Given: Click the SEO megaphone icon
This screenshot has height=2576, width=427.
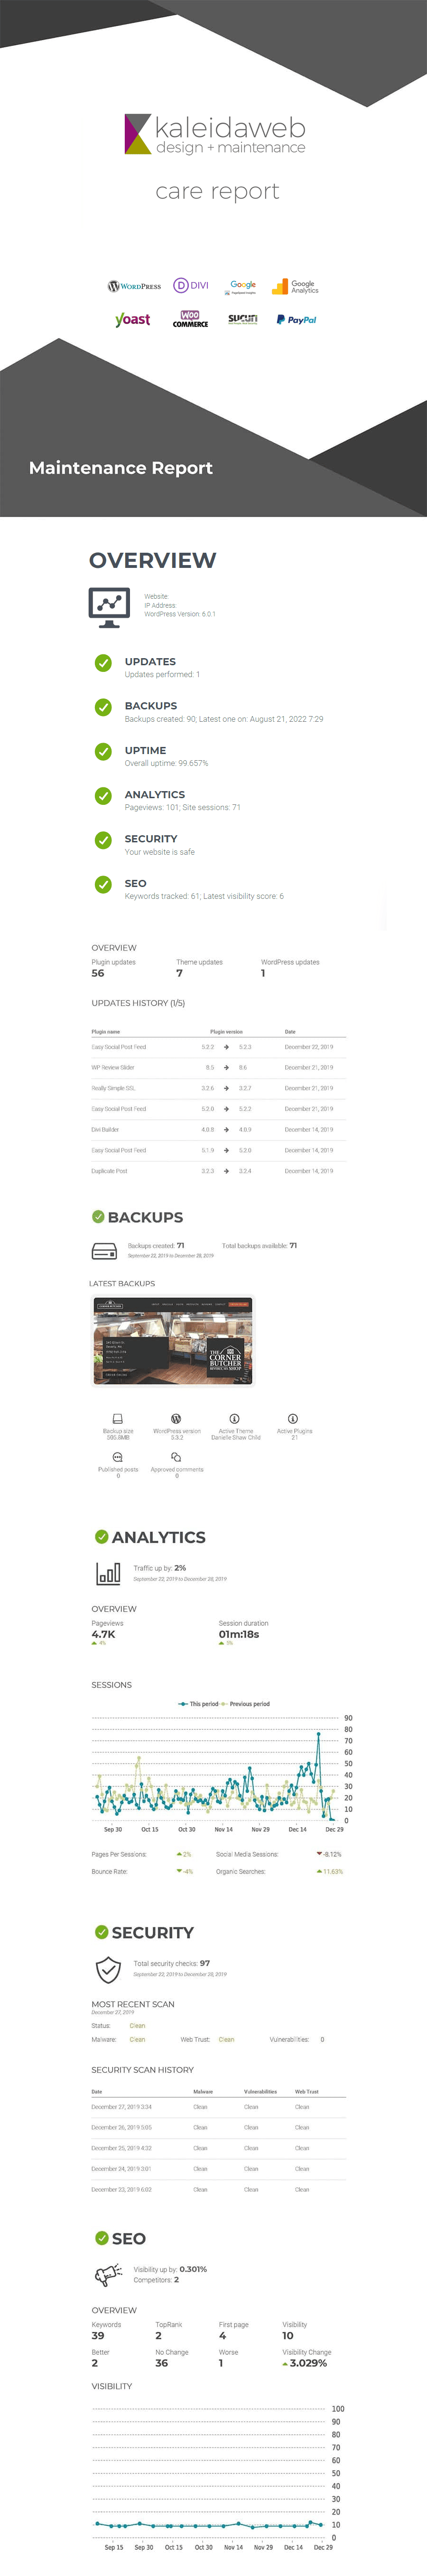Looking at the screenshot, I should (x=108, y=2276).
